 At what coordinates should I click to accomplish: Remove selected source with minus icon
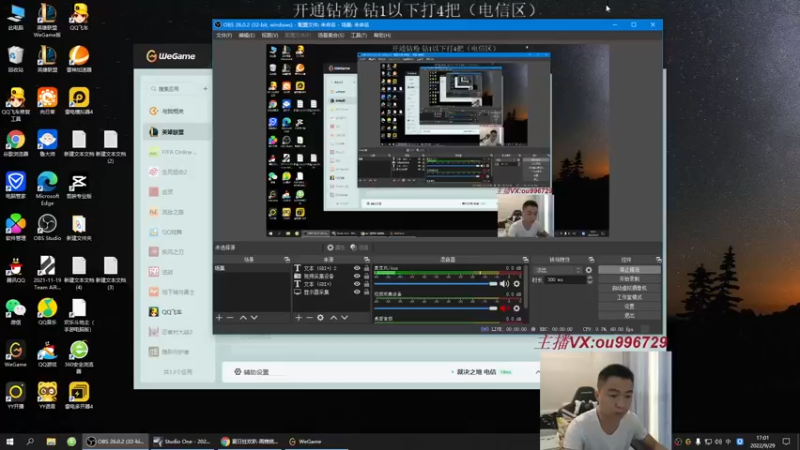tap(309, 317)
